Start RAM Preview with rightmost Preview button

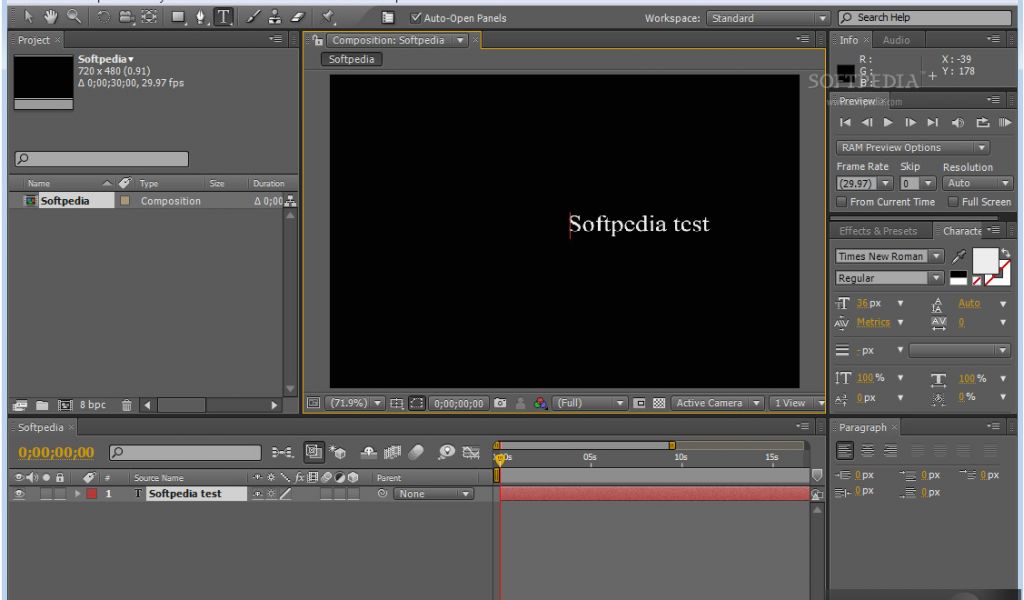pos(1005,122)
